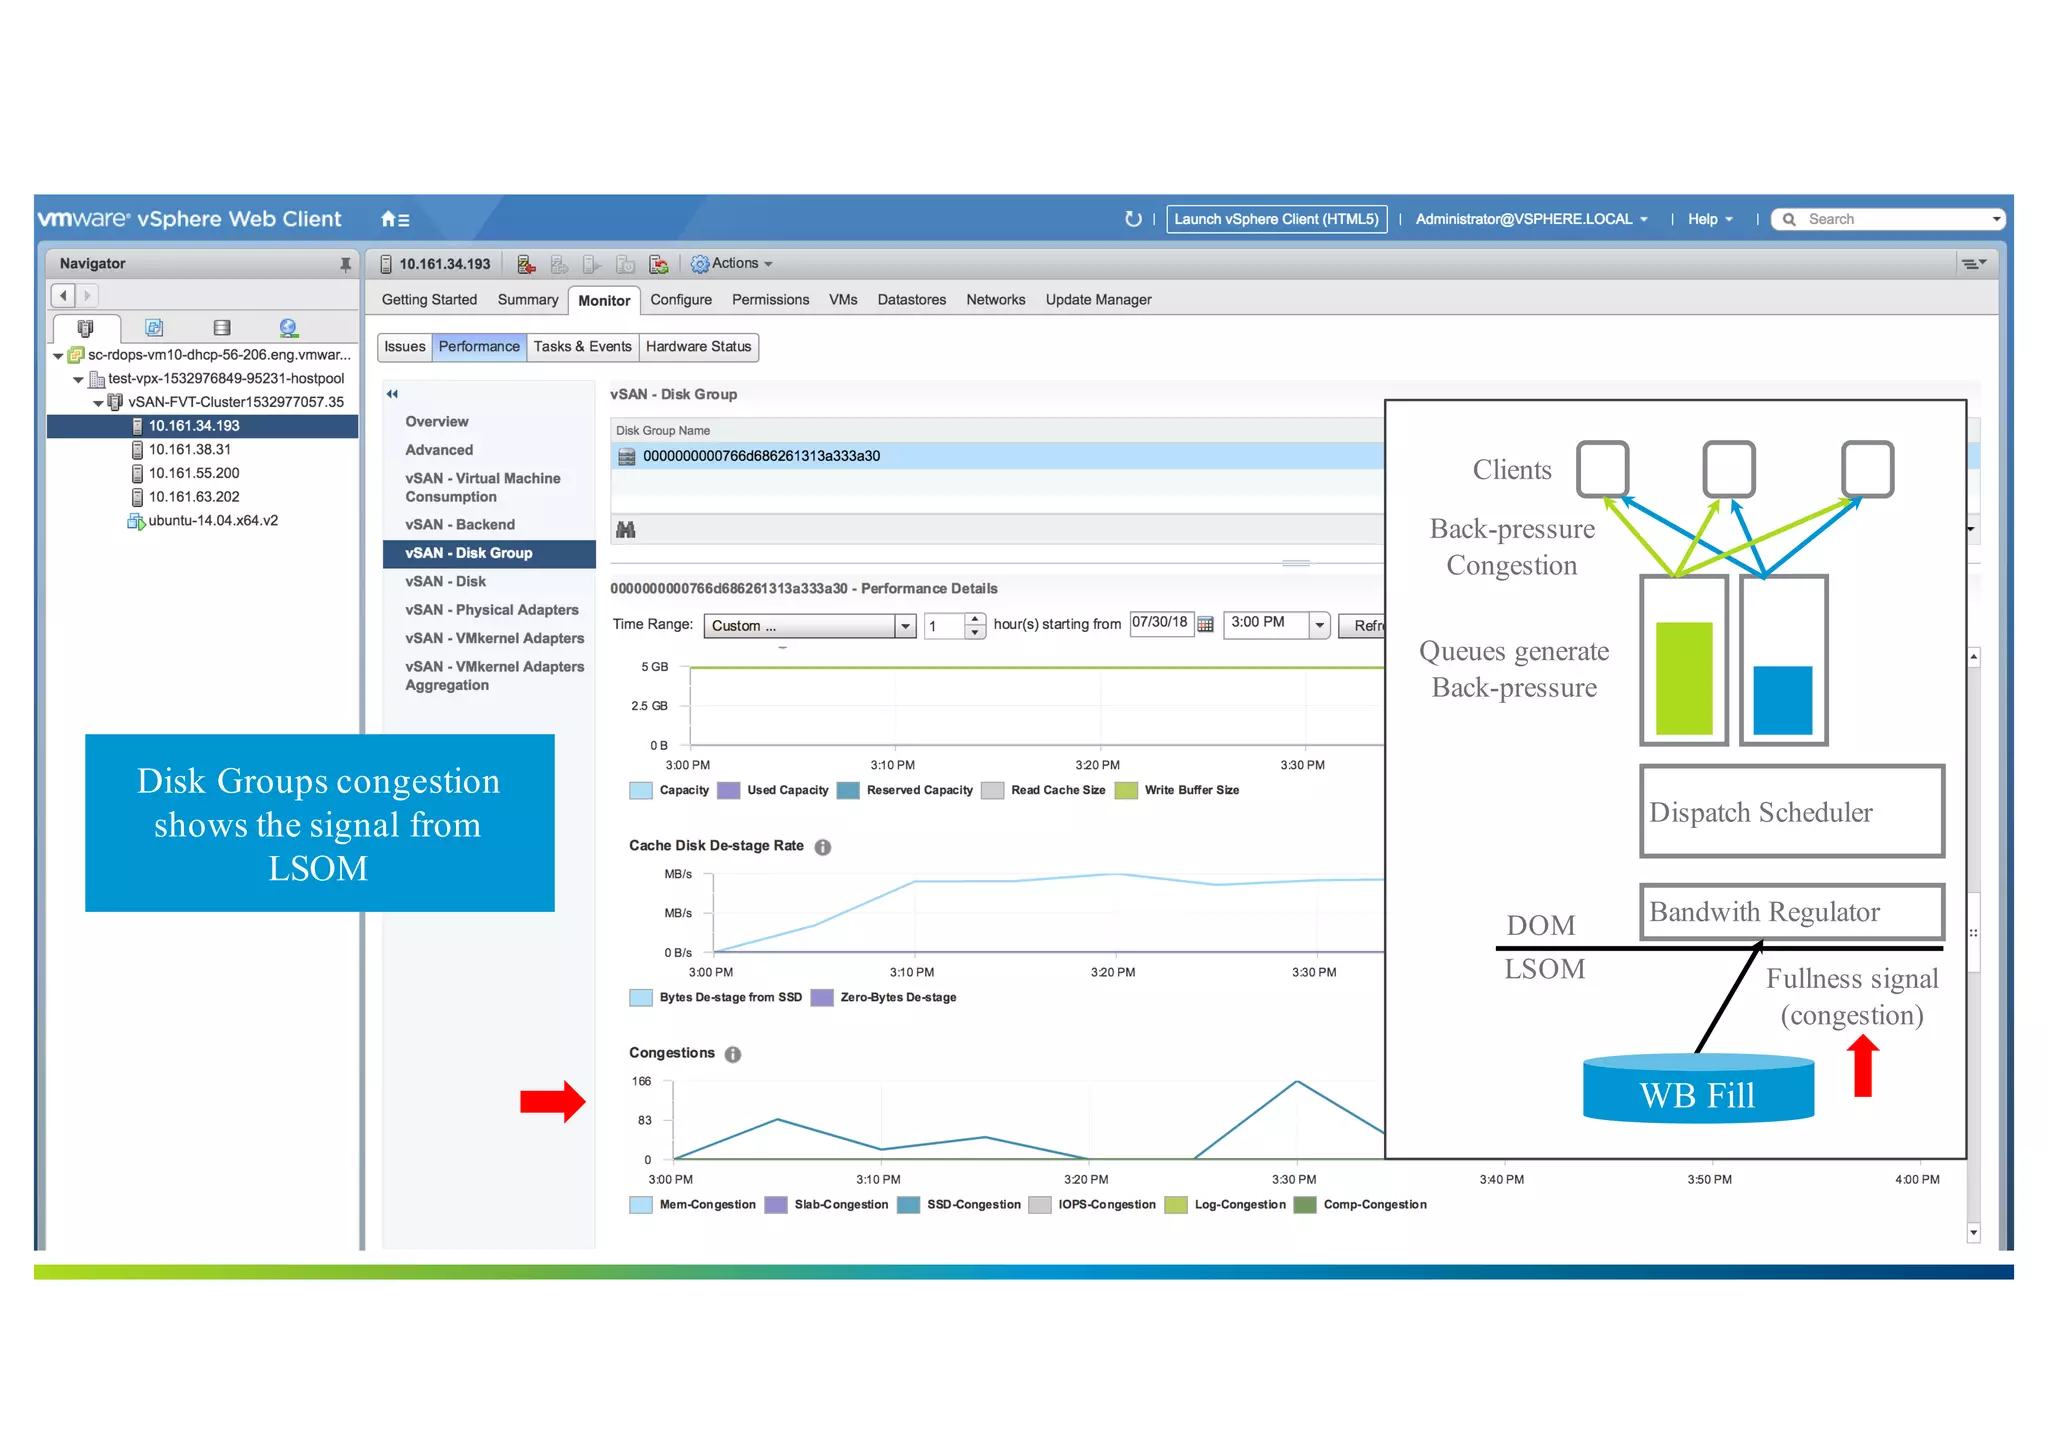Switch to the Datastores tab
2048x1447 pixels.
click(912, 300)
